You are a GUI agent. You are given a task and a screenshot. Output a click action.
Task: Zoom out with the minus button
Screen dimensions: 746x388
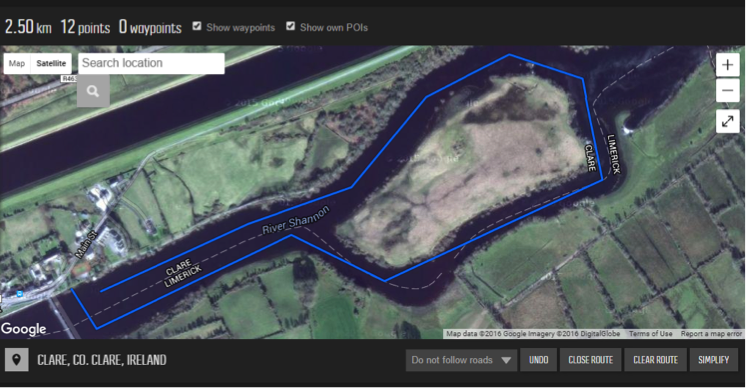pyautogui.click(x=727, y=90)
